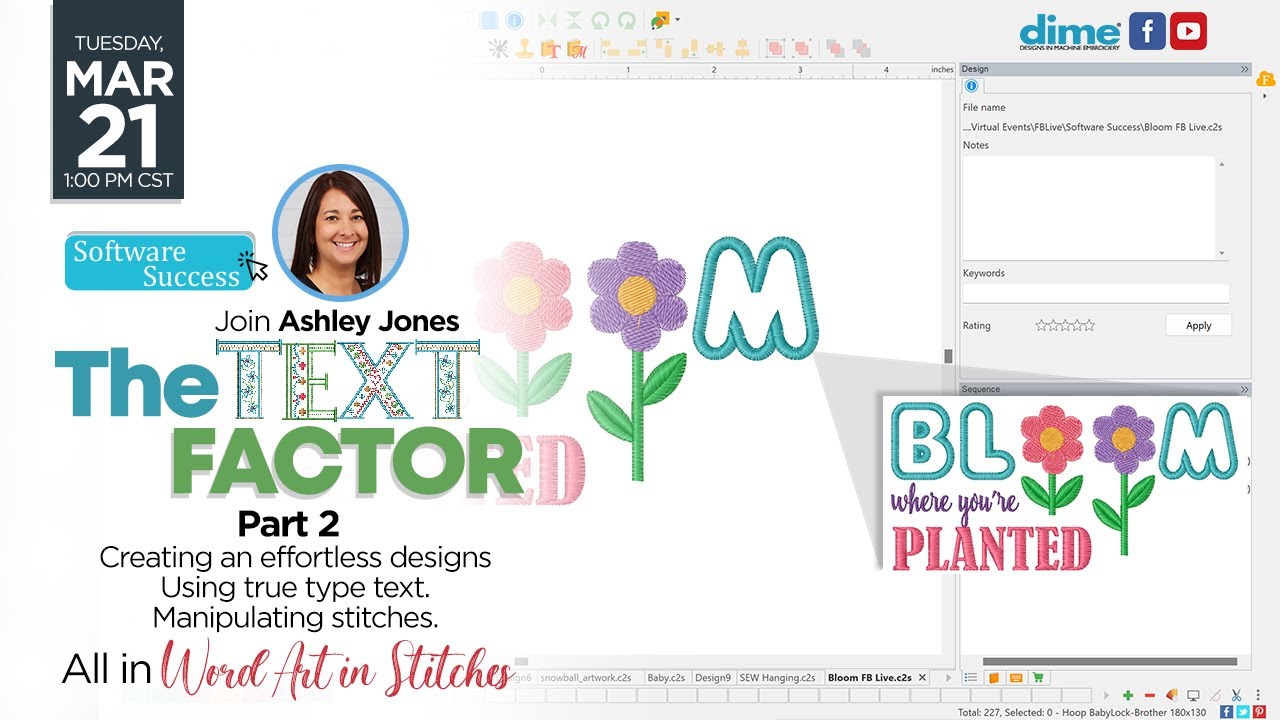1280x720 pixels.
Task: Click the eraser icon in bottom toolbar
Action: click(1172, 695)
